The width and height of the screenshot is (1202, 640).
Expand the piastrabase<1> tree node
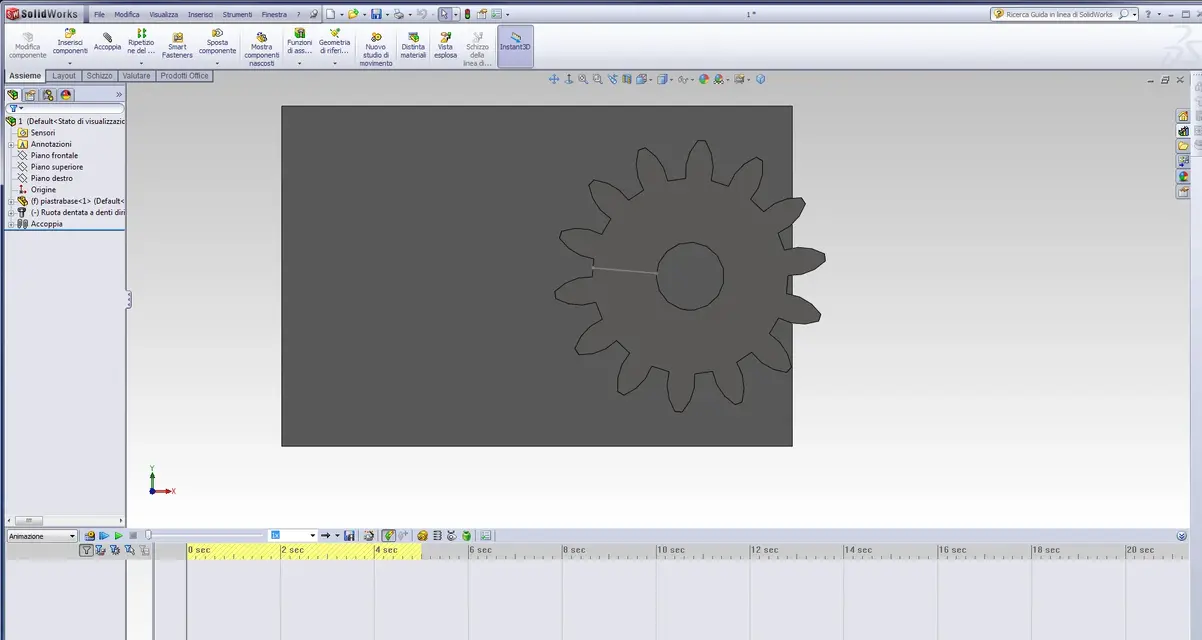[11, 201]
